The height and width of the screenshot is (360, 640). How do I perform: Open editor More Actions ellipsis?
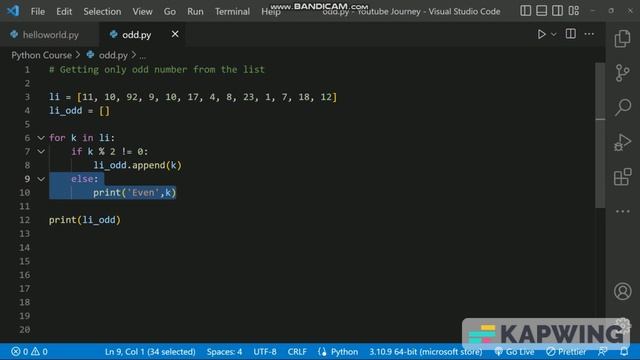(x=589, y=34)
